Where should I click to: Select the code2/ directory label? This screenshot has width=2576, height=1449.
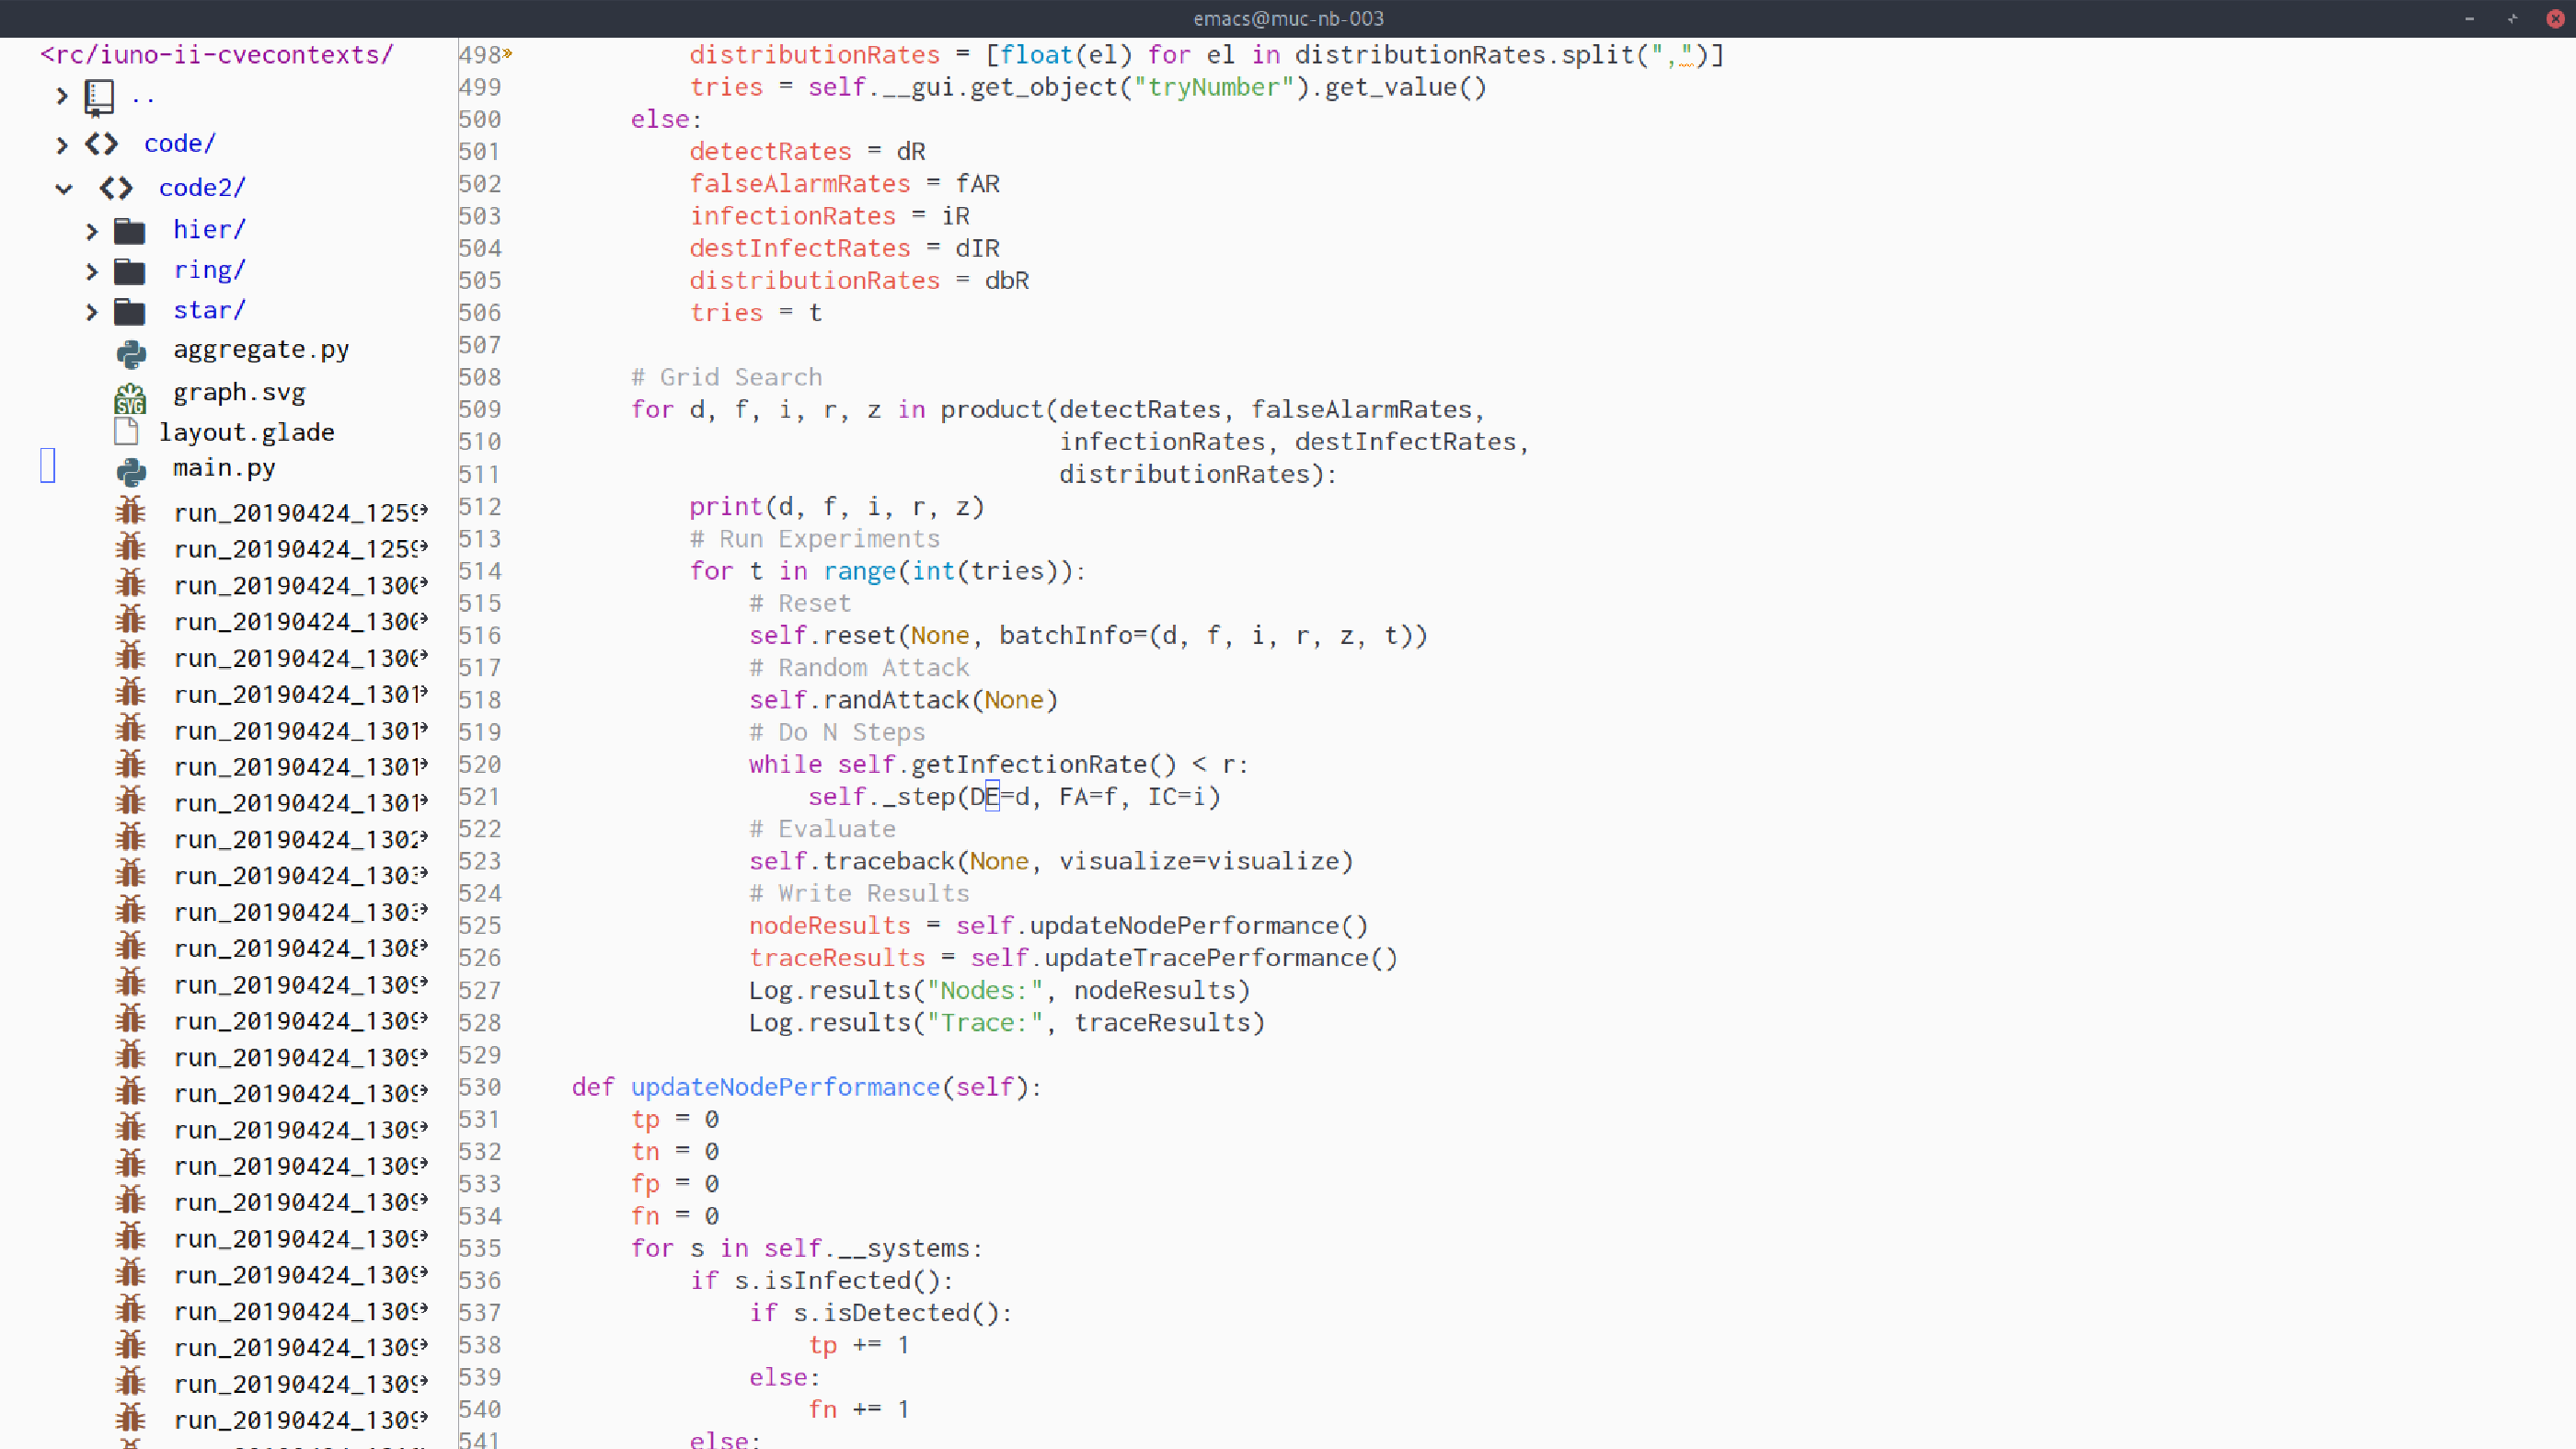coord(202,188)
